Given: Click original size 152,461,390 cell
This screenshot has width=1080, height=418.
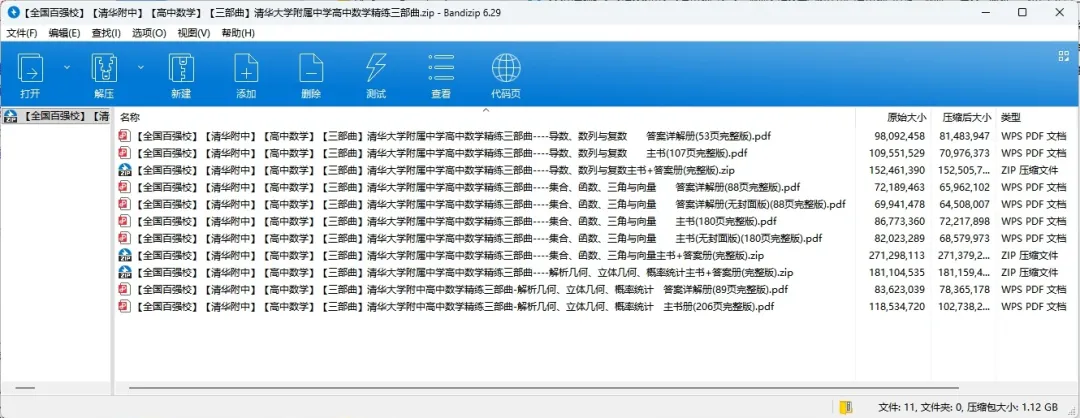Looking at the screenshot, I should pyautogui.click(x=897, y=169).
